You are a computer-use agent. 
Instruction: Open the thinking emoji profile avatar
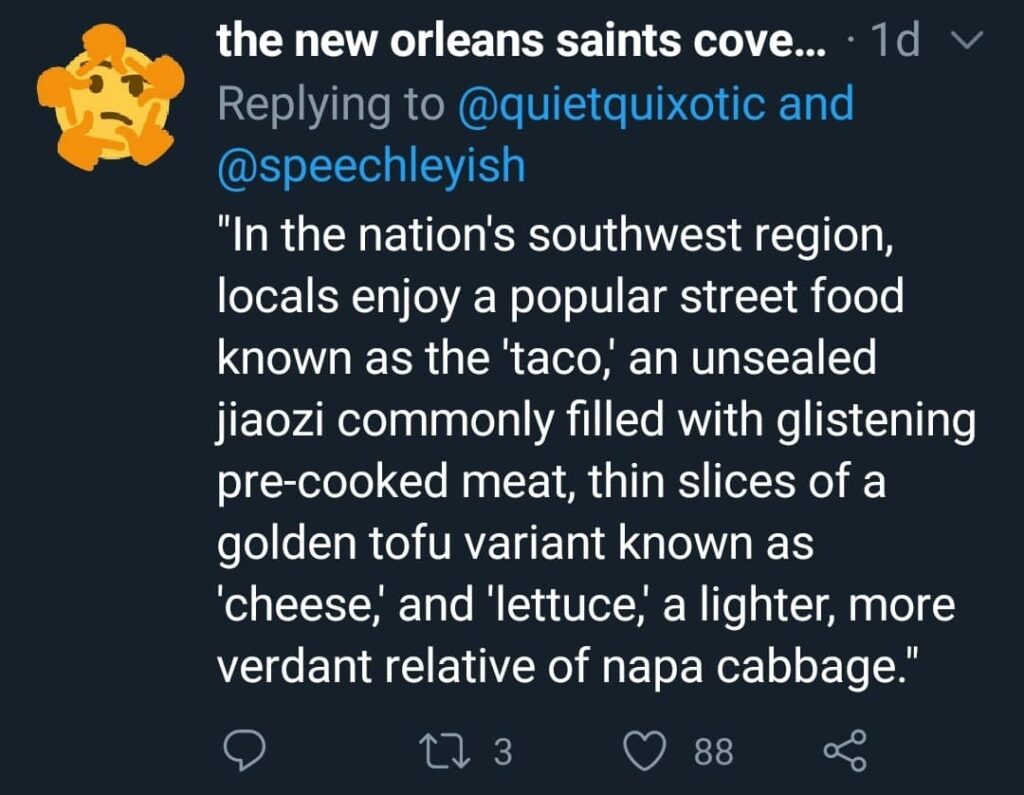pyautogui.click(x=111, y=96)
